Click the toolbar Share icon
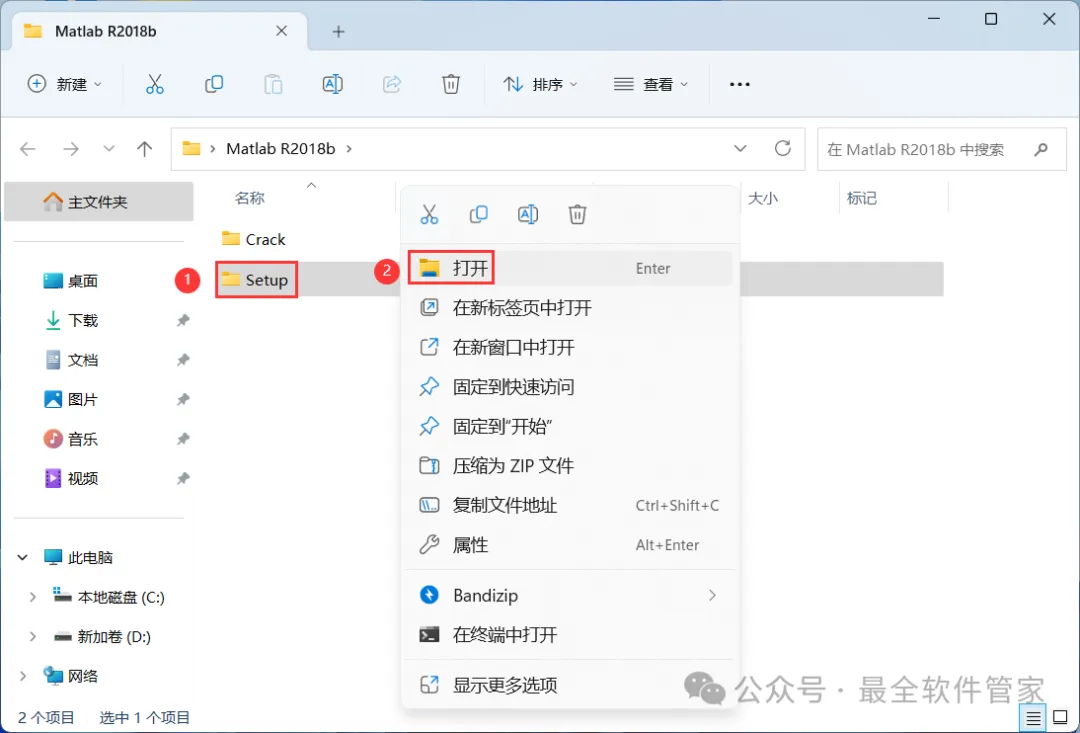This screenshot has height=733, width=1080. (x=392, y=84)
